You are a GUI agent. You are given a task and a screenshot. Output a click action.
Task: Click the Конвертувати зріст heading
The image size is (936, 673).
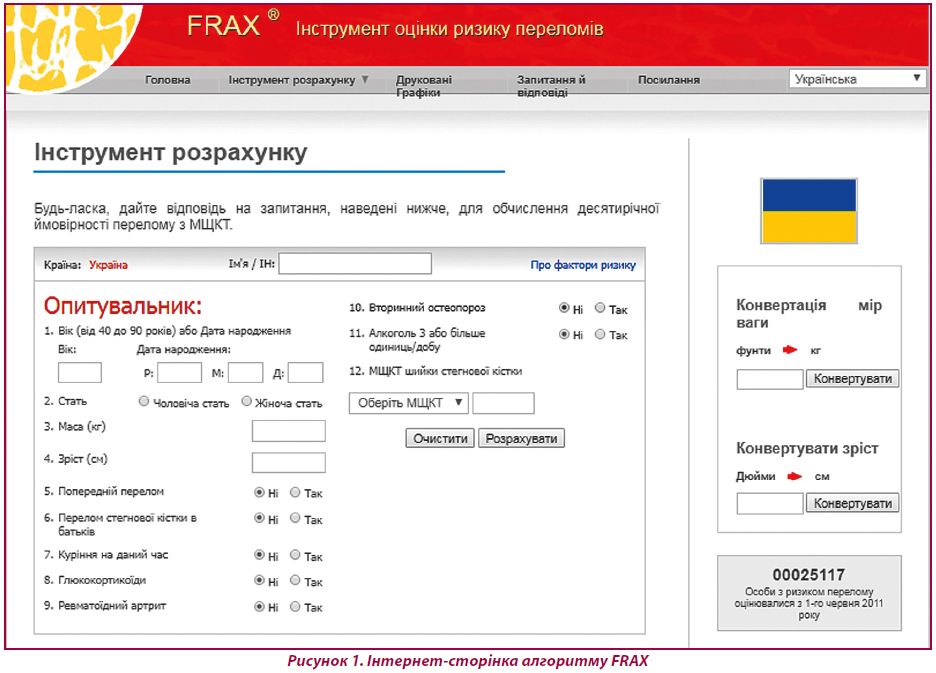pos(807,448)
